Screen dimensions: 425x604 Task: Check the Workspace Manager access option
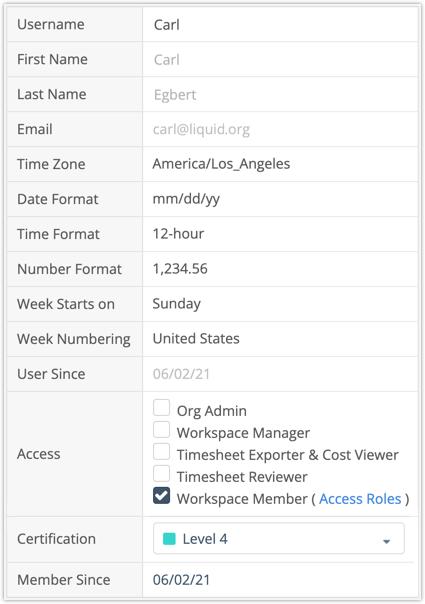tap(161, 430)
